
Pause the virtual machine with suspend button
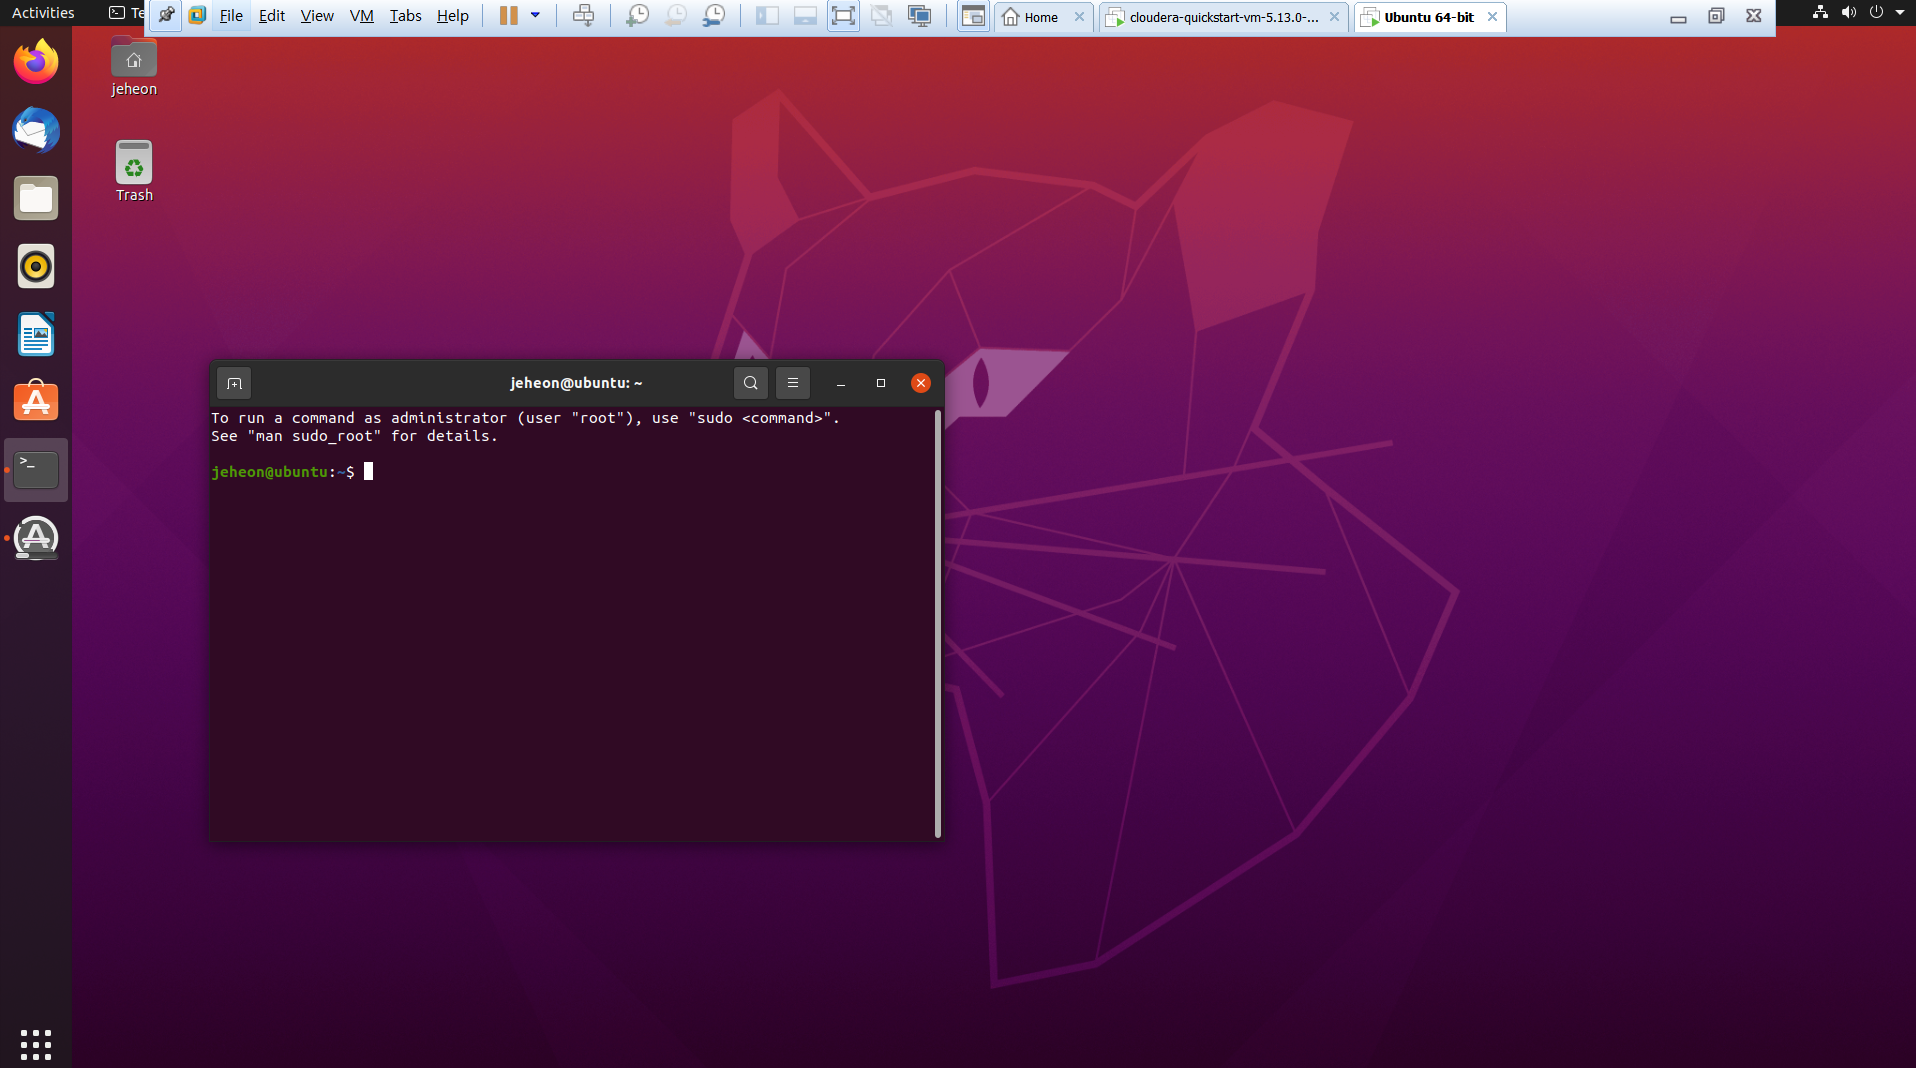[509, 15]
